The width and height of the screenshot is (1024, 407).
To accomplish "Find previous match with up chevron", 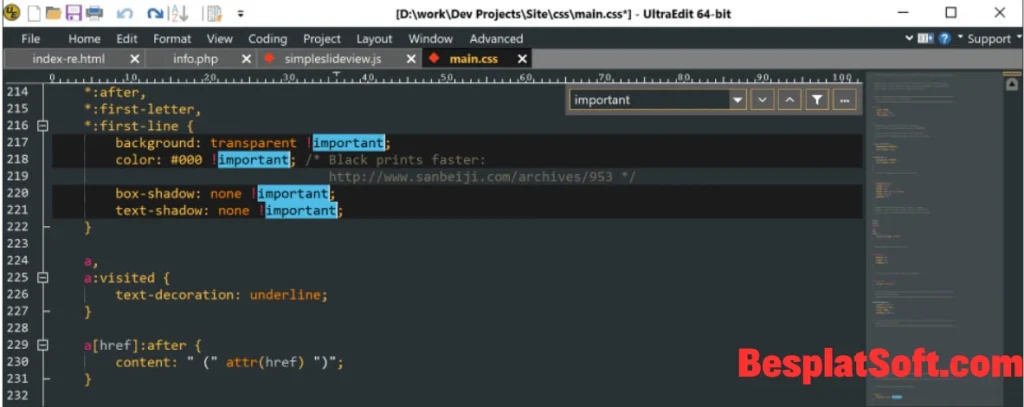I will [x=790, y=100].
